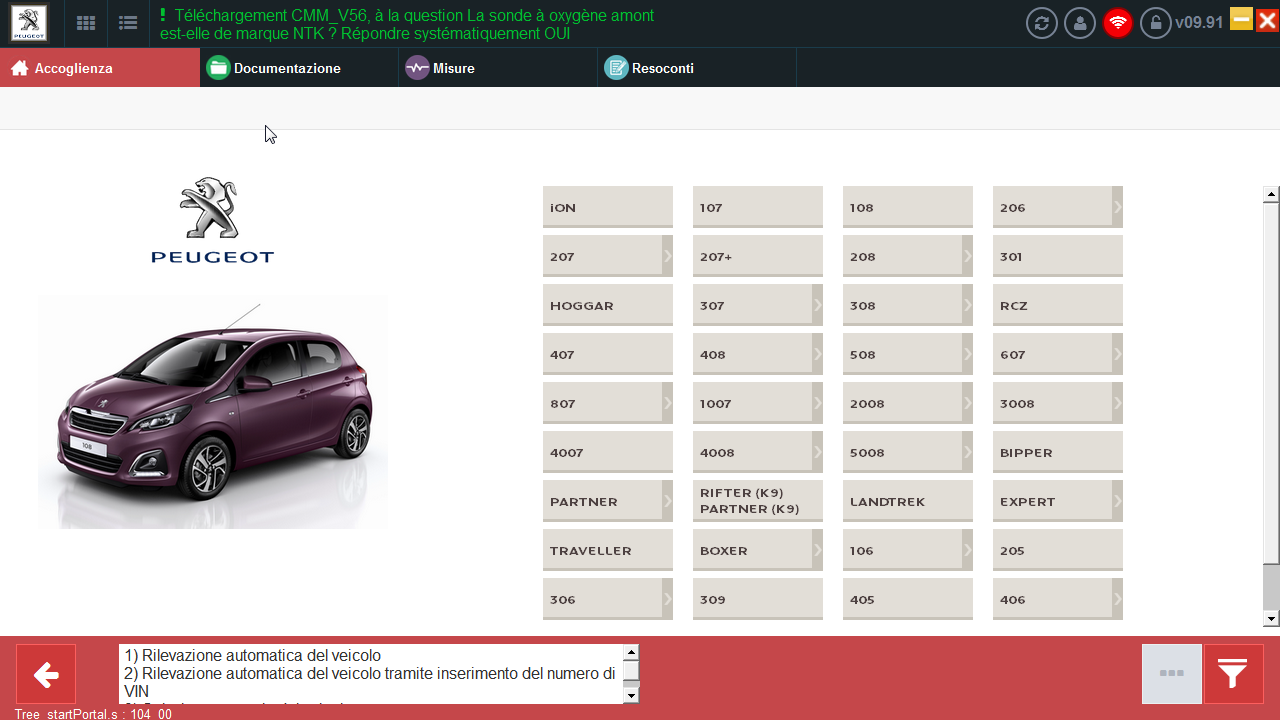Expand the 307 model submenu arrow

coord(817,305)
